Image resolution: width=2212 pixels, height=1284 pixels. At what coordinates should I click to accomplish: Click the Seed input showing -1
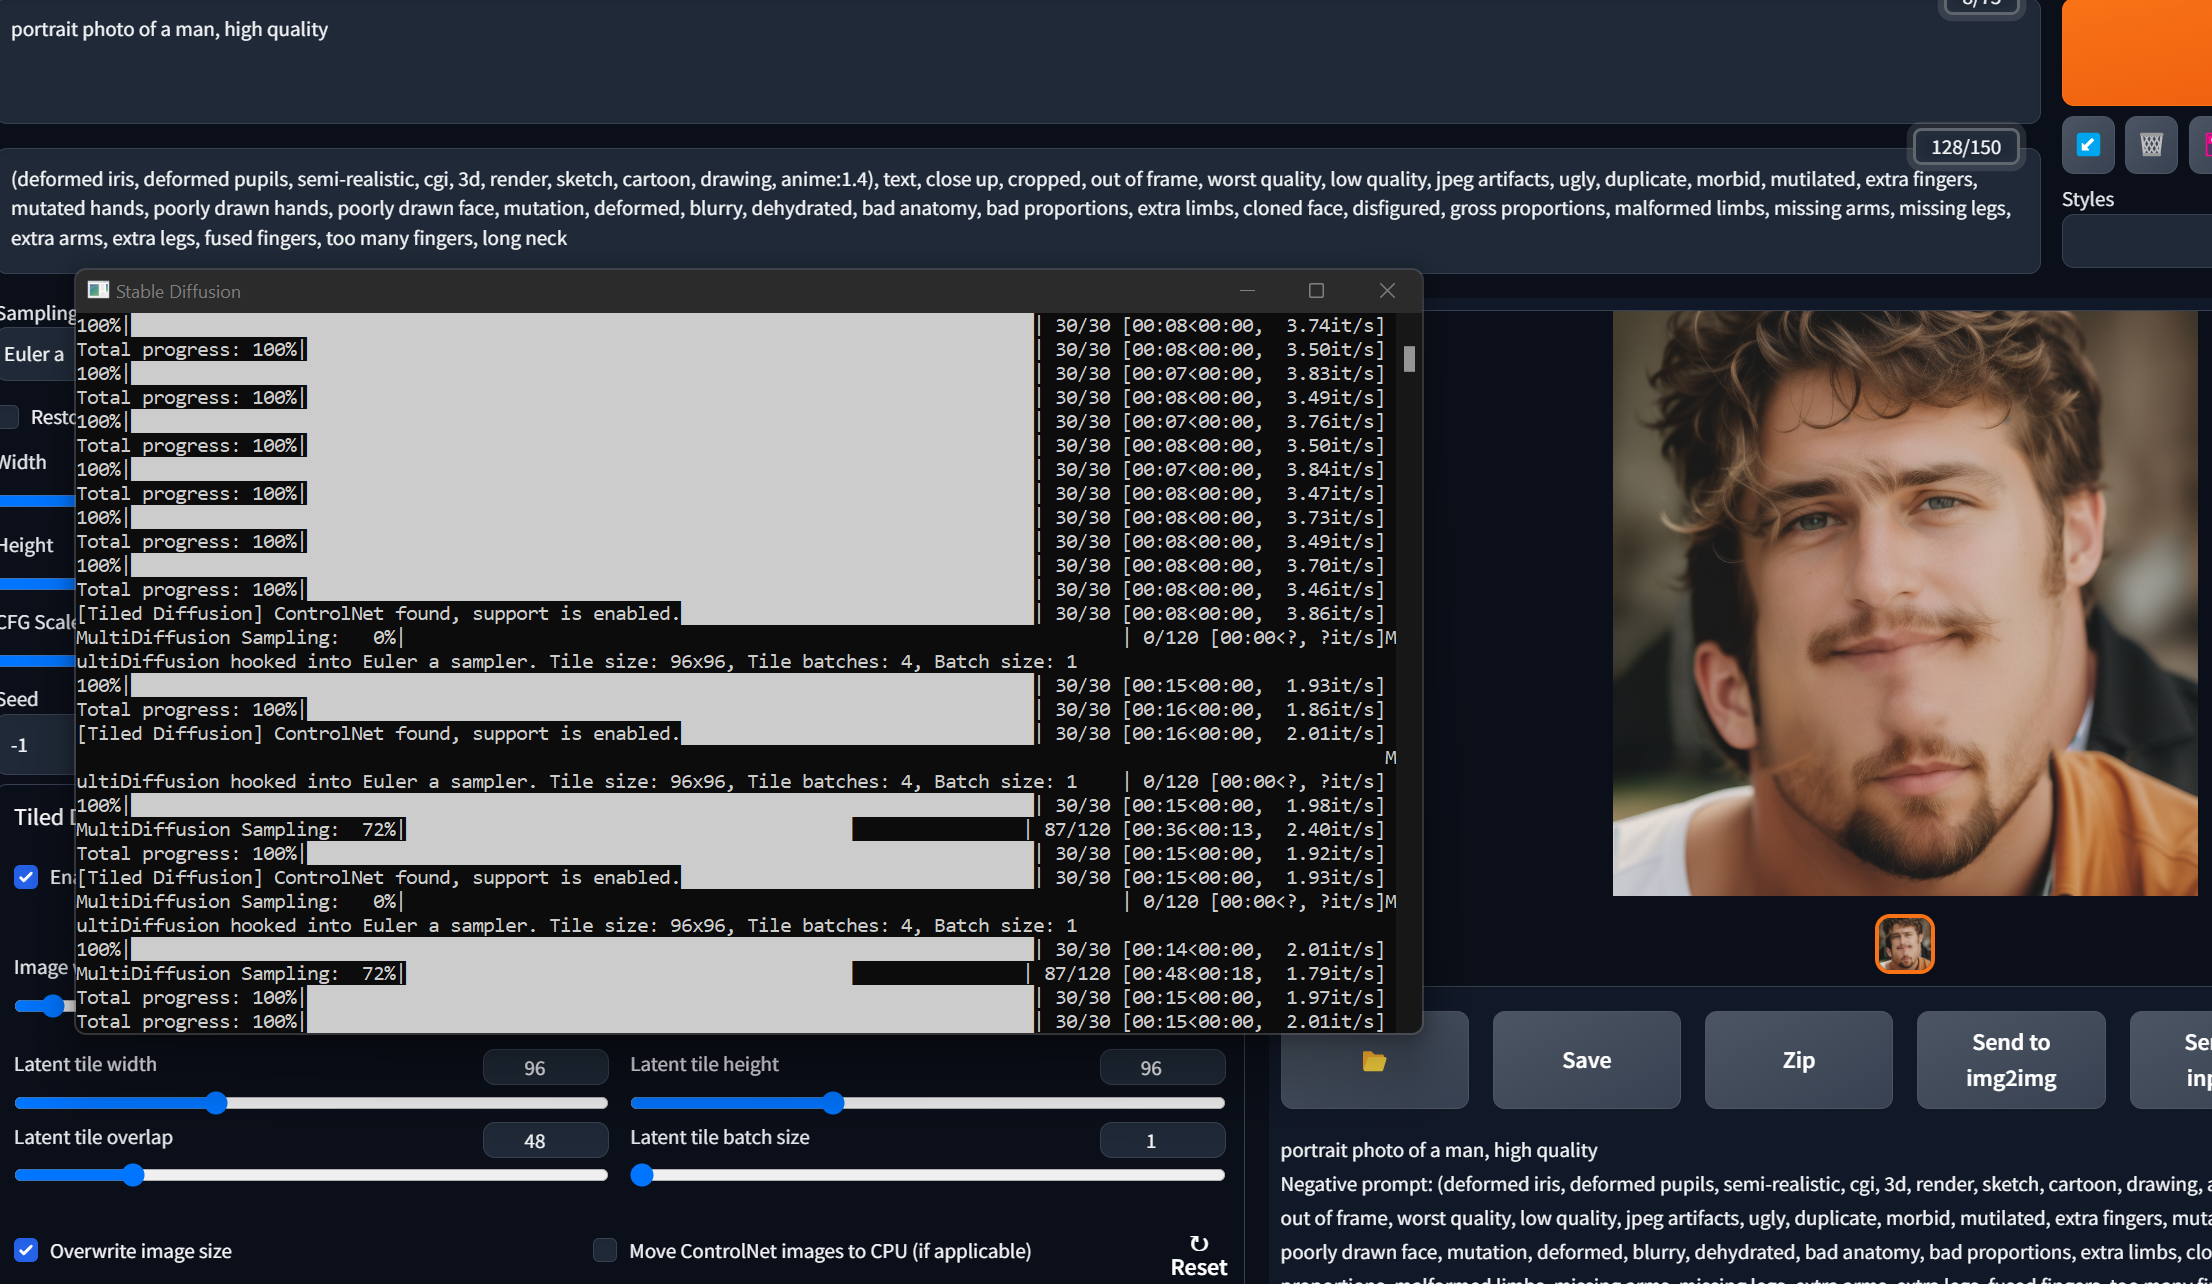(x=37, y=746)
